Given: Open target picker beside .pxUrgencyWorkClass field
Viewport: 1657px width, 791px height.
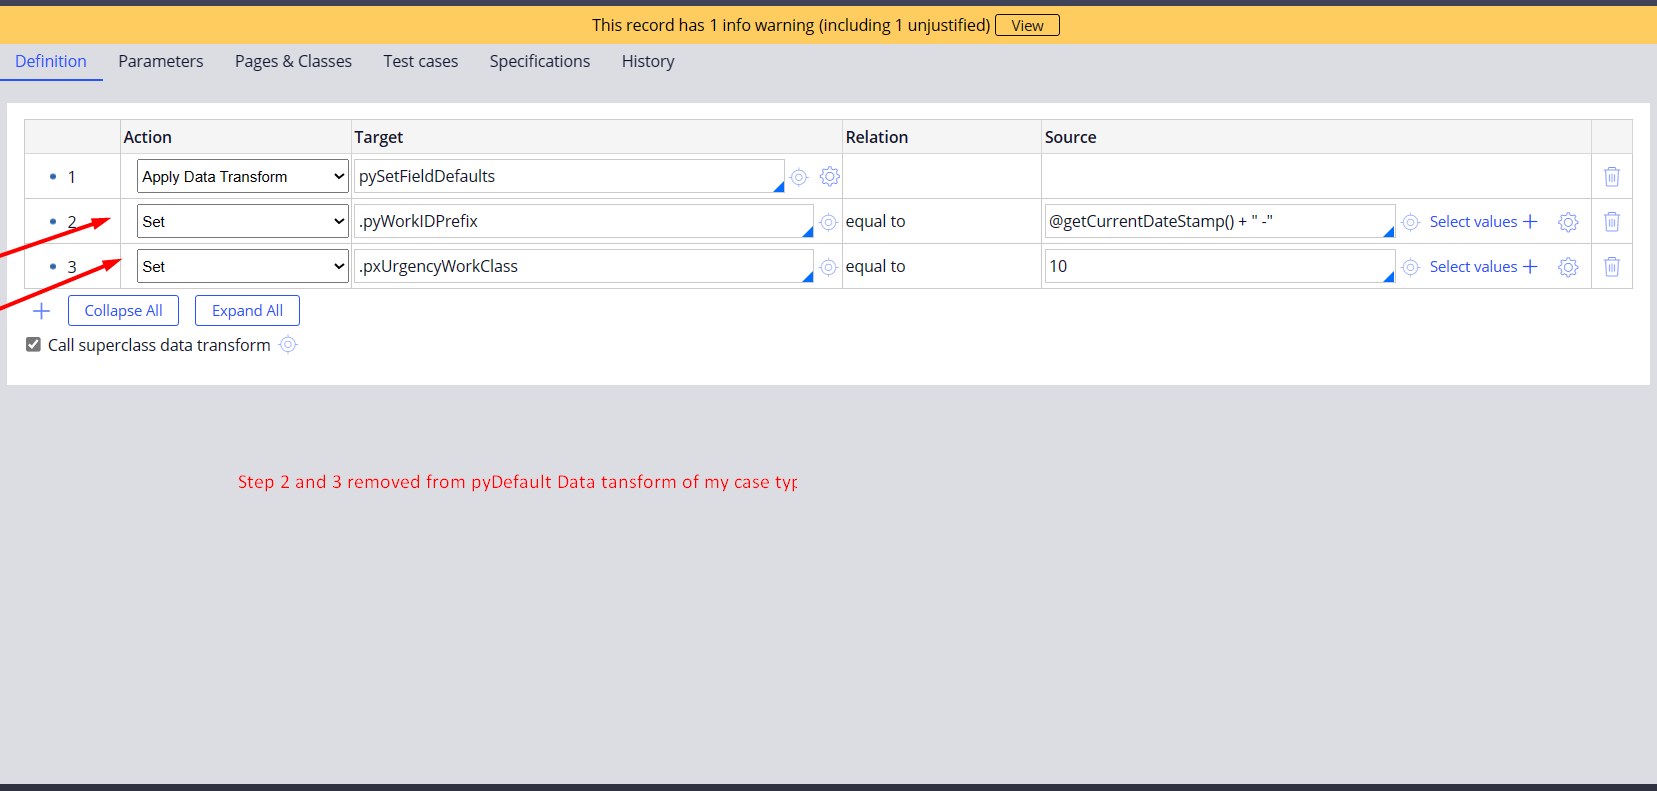Looking at the screenshot, I should [x=828, y=267].
